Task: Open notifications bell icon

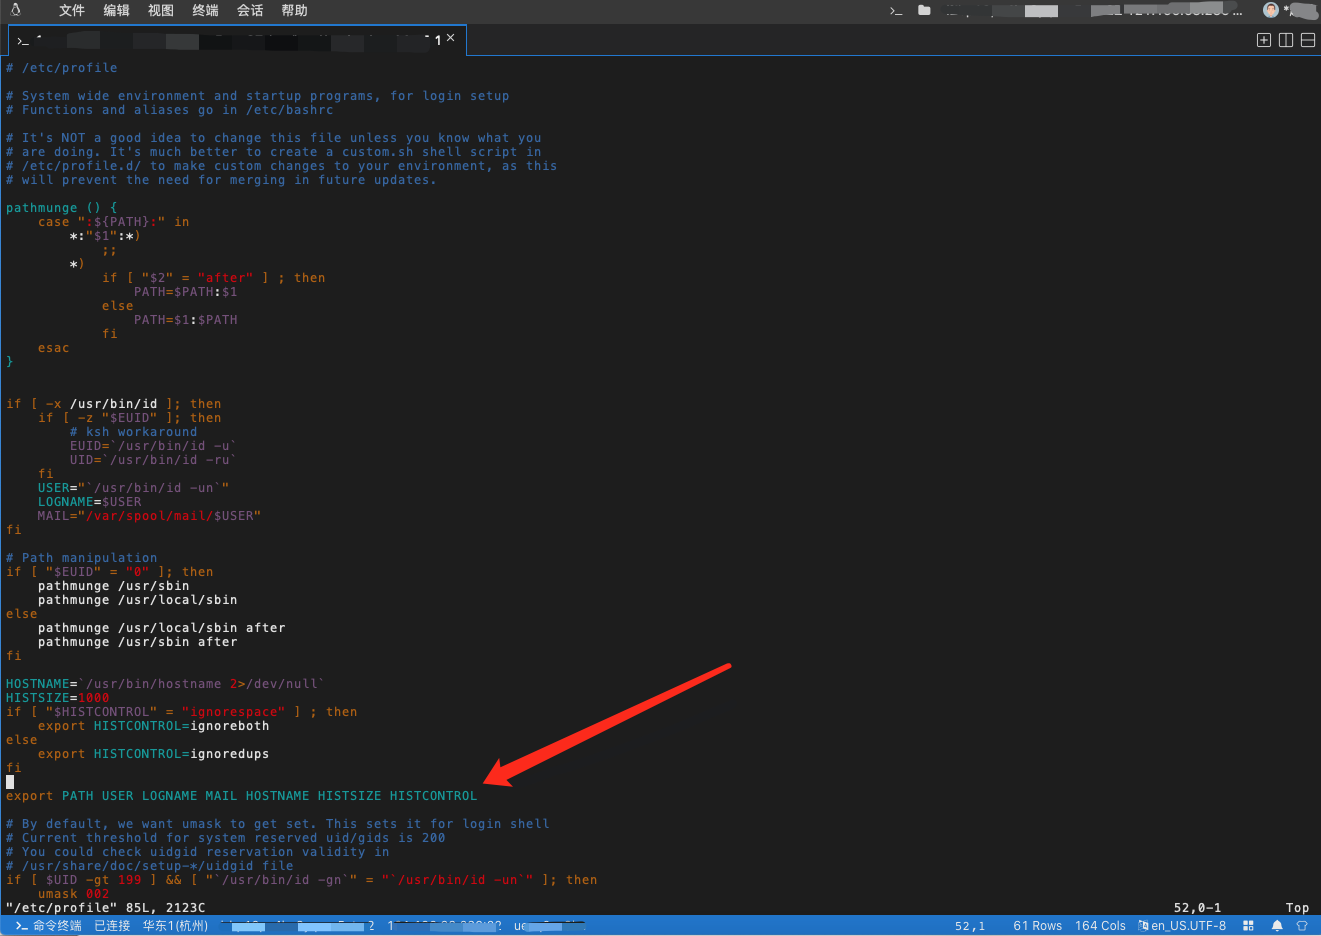Action: [1277, 926]
